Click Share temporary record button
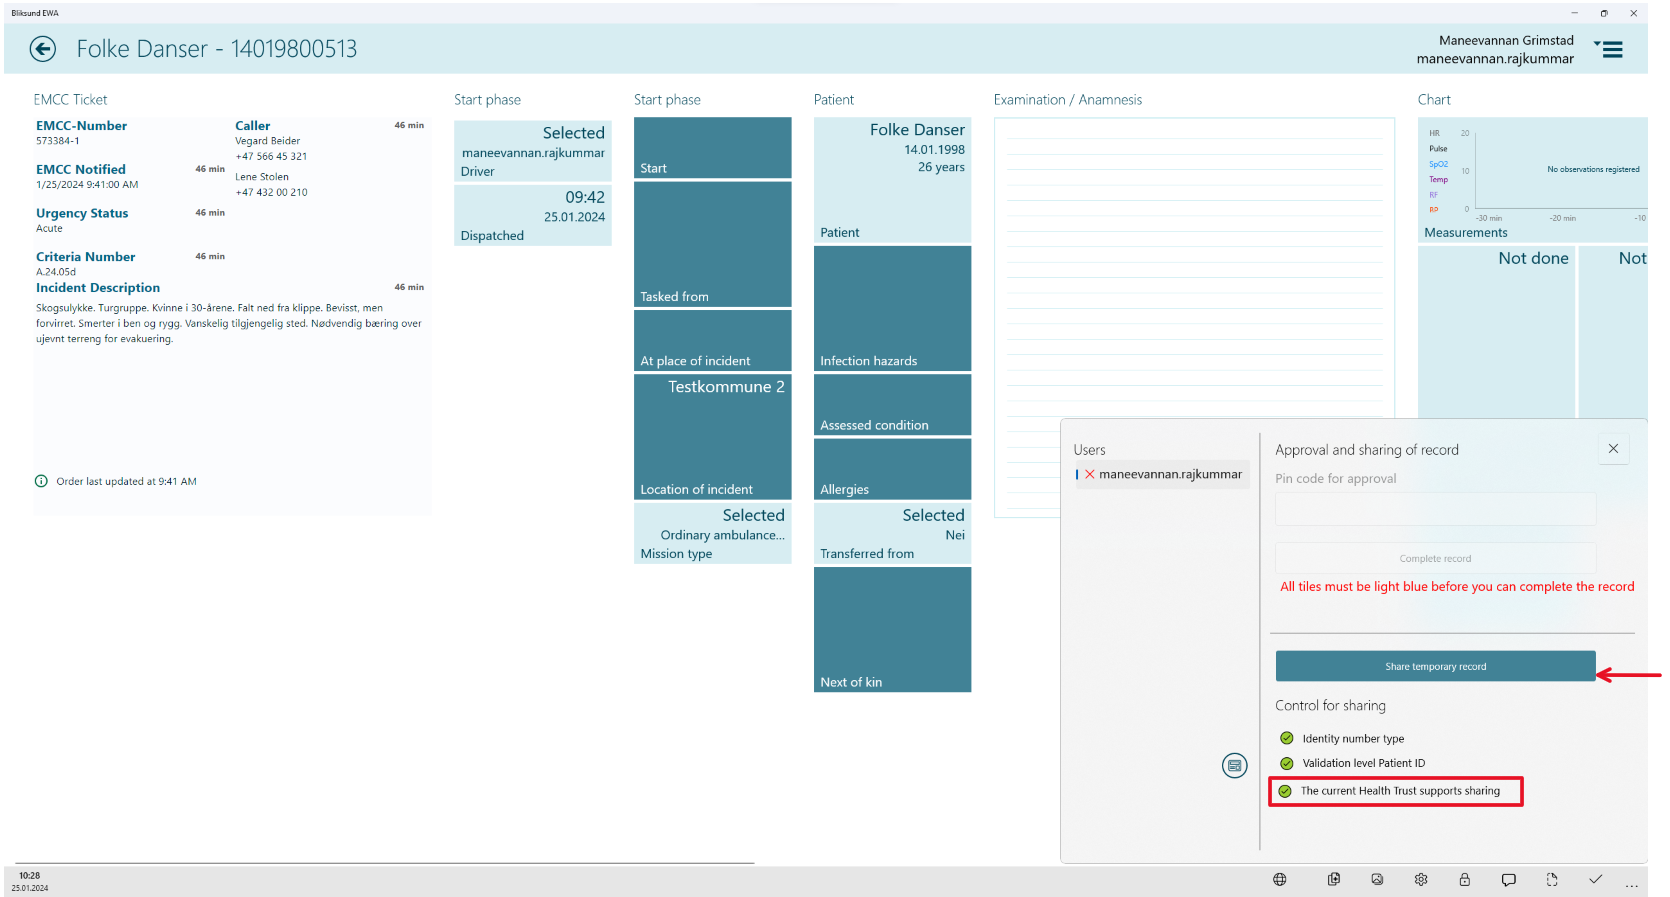Image resolution: width=1670 pixels, height=897 pixels. click(1435, 666)
